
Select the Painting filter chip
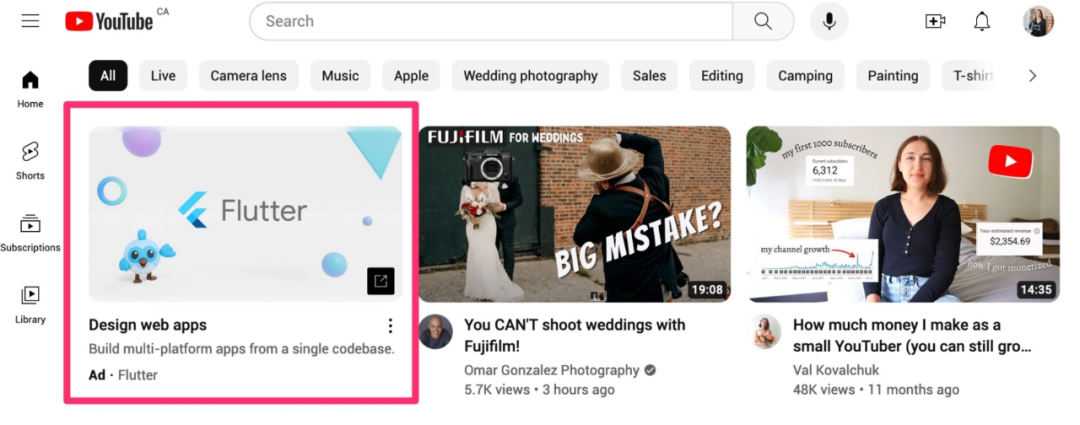893,76
